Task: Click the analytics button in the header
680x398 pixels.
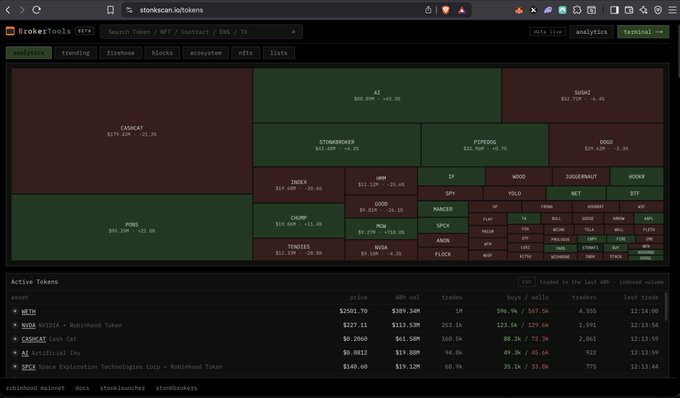Action: click(592, 32)
